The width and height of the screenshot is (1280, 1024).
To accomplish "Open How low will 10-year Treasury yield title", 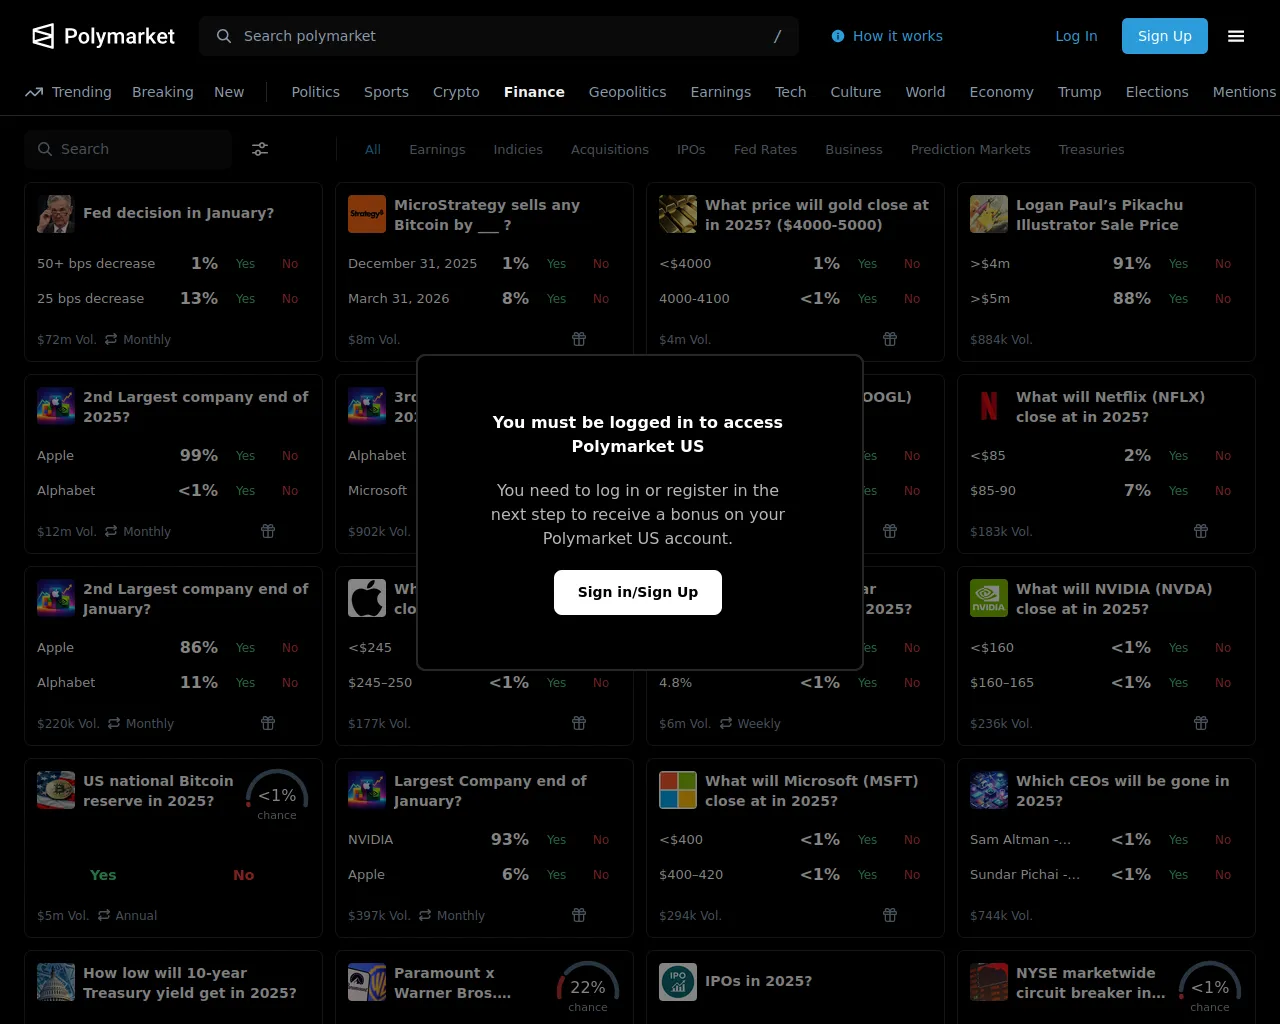I will (190, 983).
